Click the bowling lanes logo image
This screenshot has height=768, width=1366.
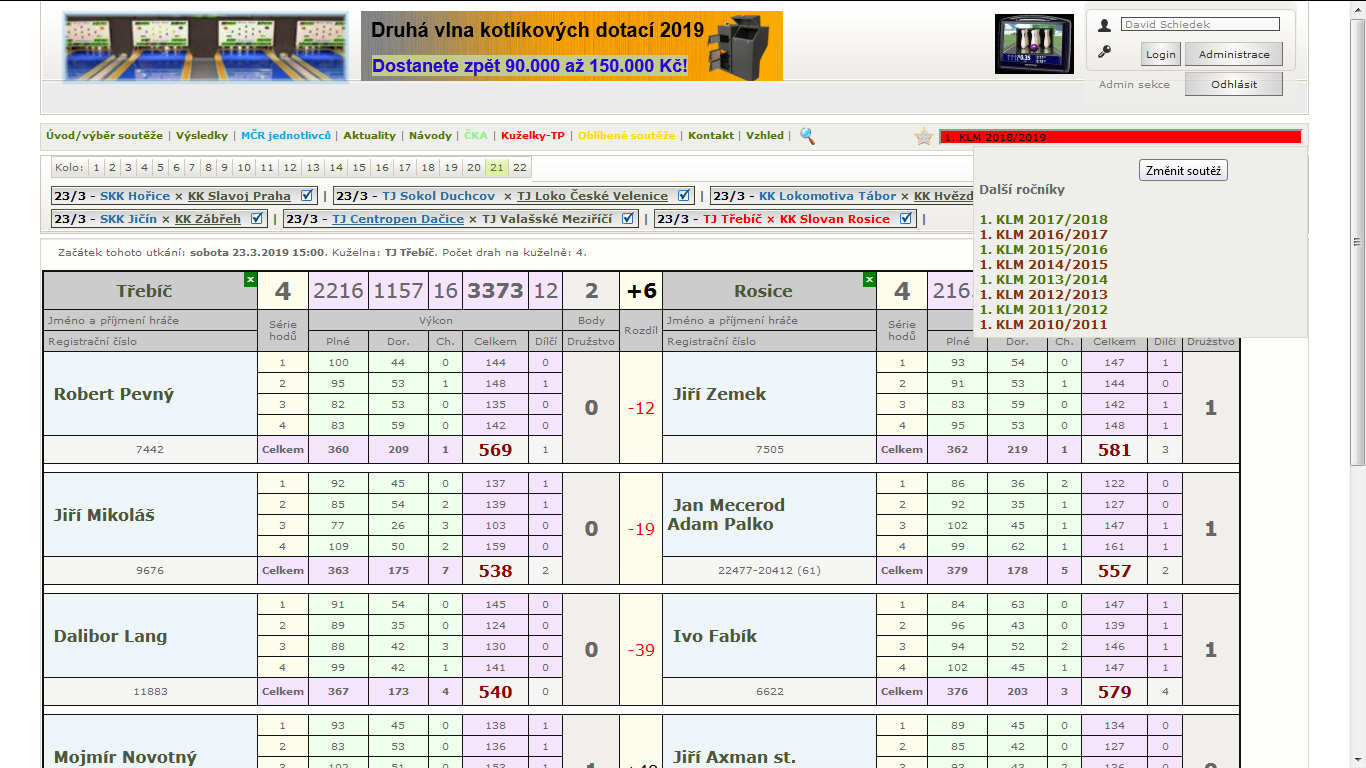tap(205, 47)
